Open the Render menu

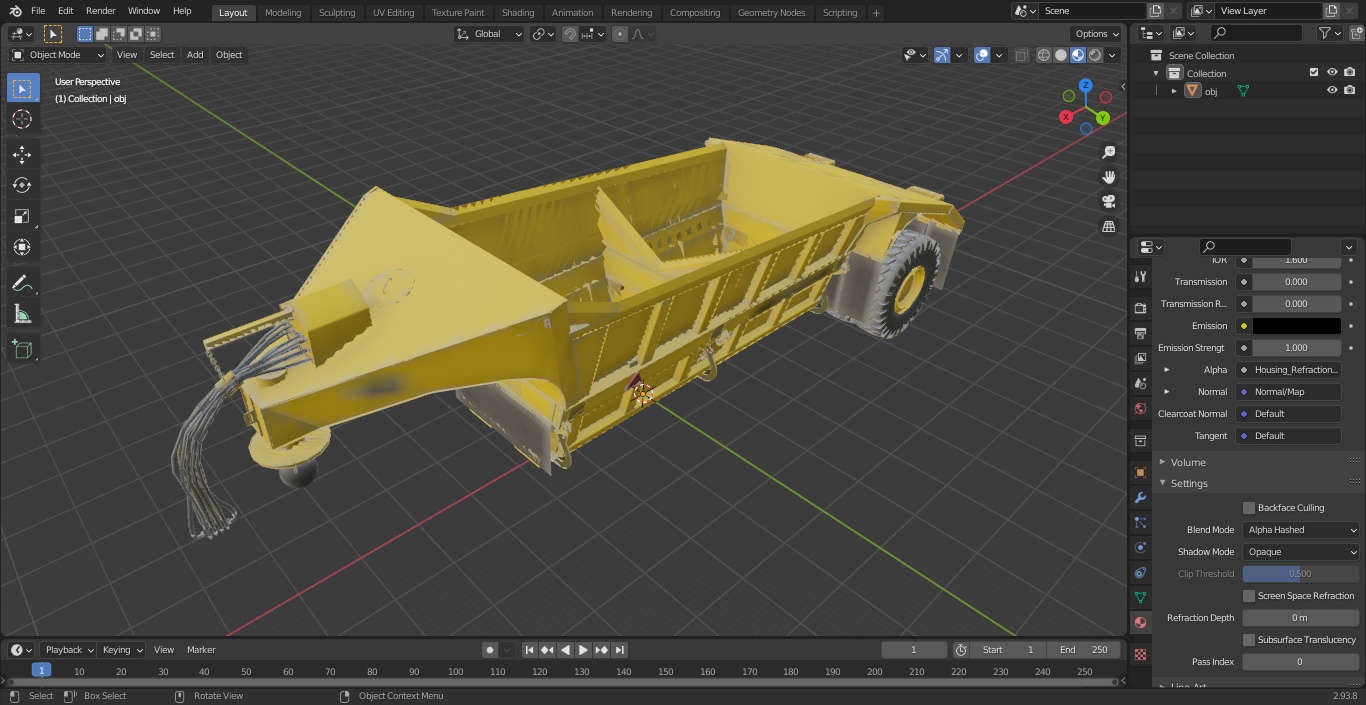tap(100, 11)
